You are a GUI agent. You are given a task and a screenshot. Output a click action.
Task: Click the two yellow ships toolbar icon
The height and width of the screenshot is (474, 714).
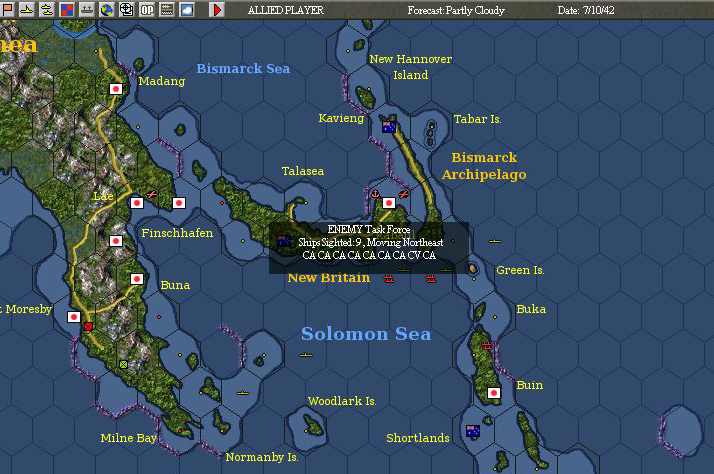[x=47, y=10]
